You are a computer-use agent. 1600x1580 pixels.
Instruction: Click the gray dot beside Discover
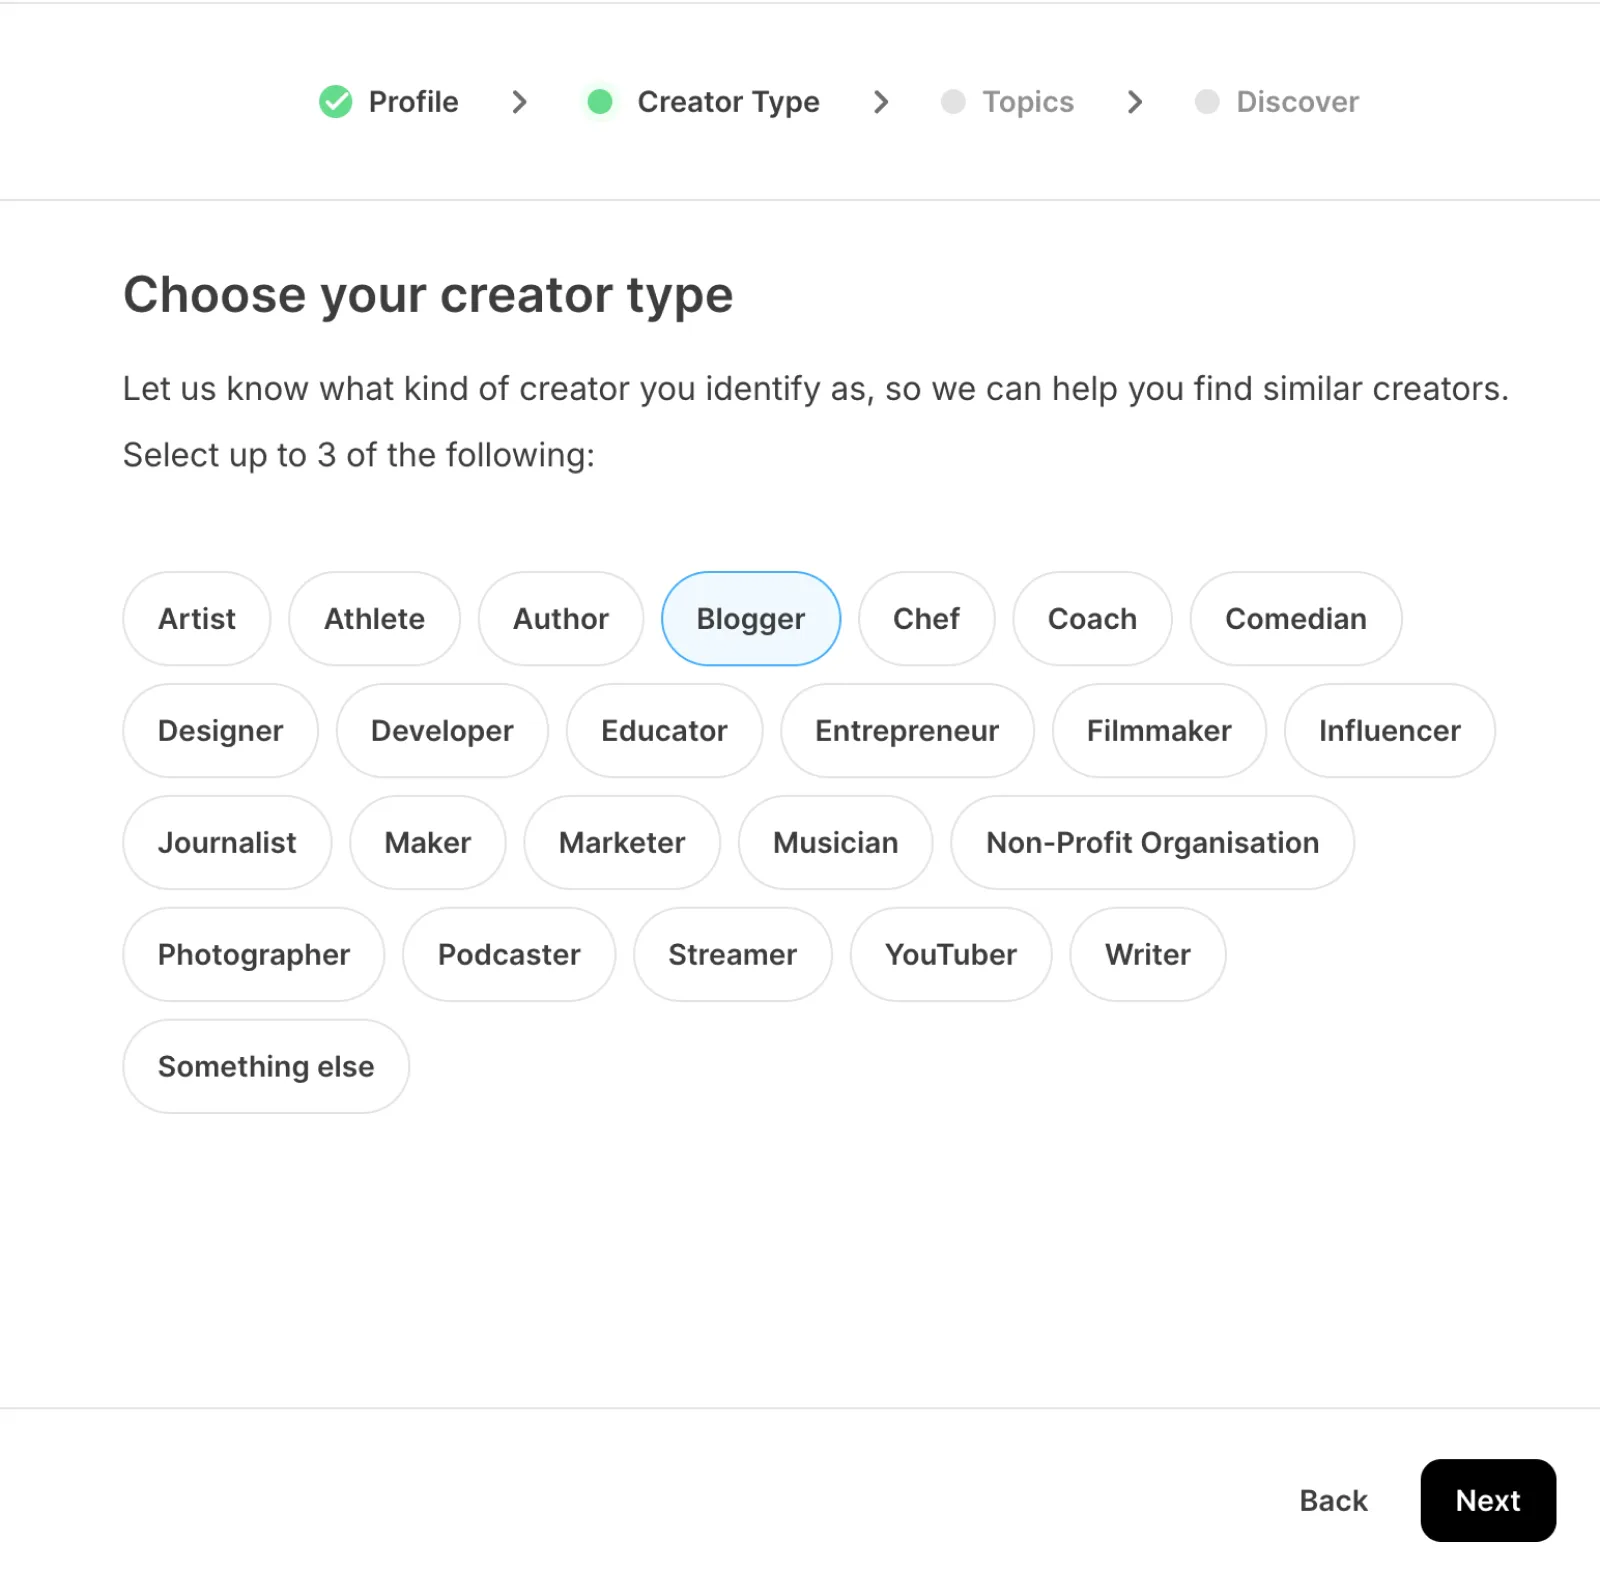tap(1207, 102)
